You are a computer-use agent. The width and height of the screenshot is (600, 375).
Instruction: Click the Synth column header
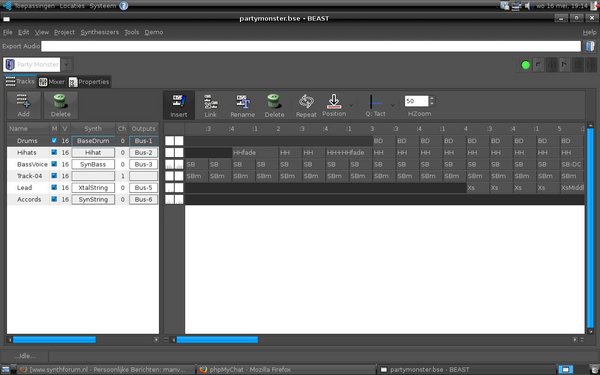click(93, 129)
